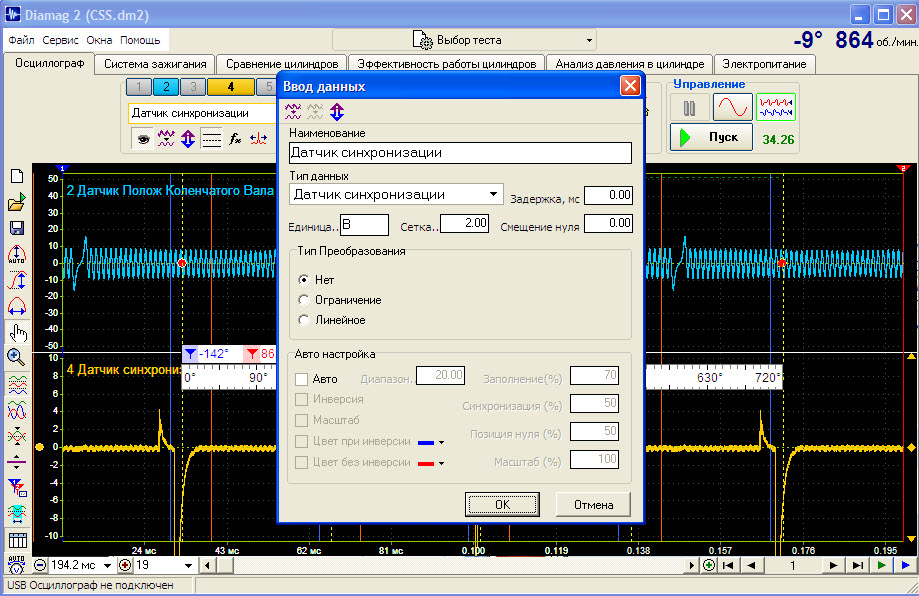919x596 pixels.
Task: Click the red sine wave mode icon
Action: [733, 107]
